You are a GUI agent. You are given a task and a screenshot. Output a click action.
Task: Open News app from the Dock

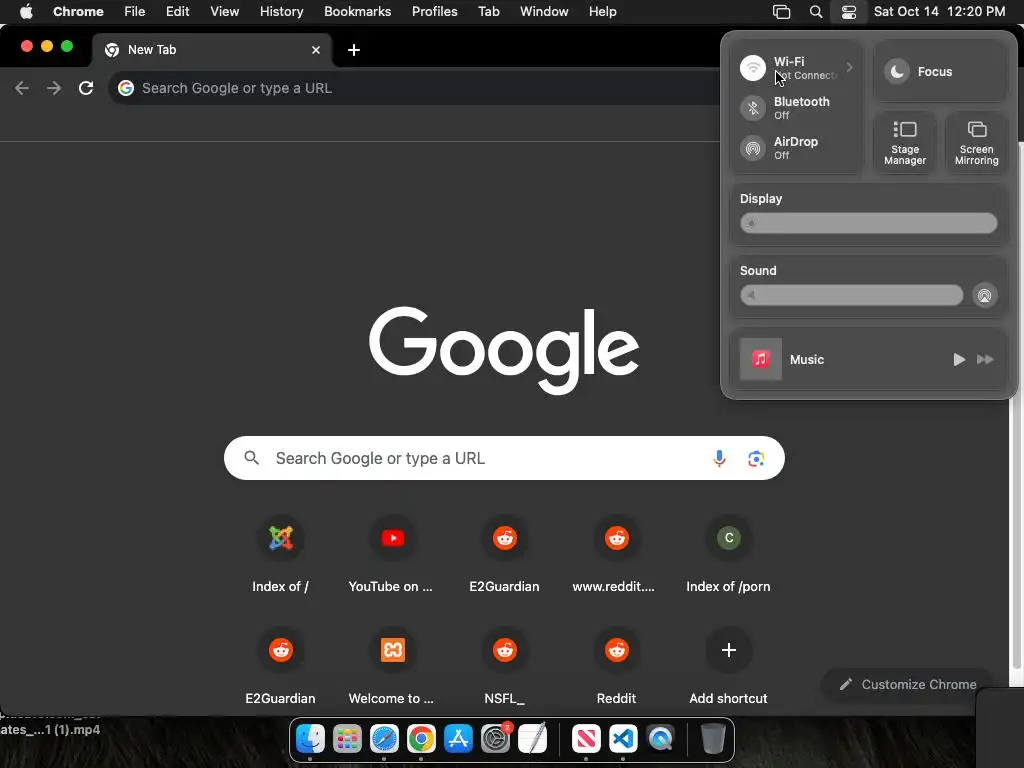click(586, 739)
